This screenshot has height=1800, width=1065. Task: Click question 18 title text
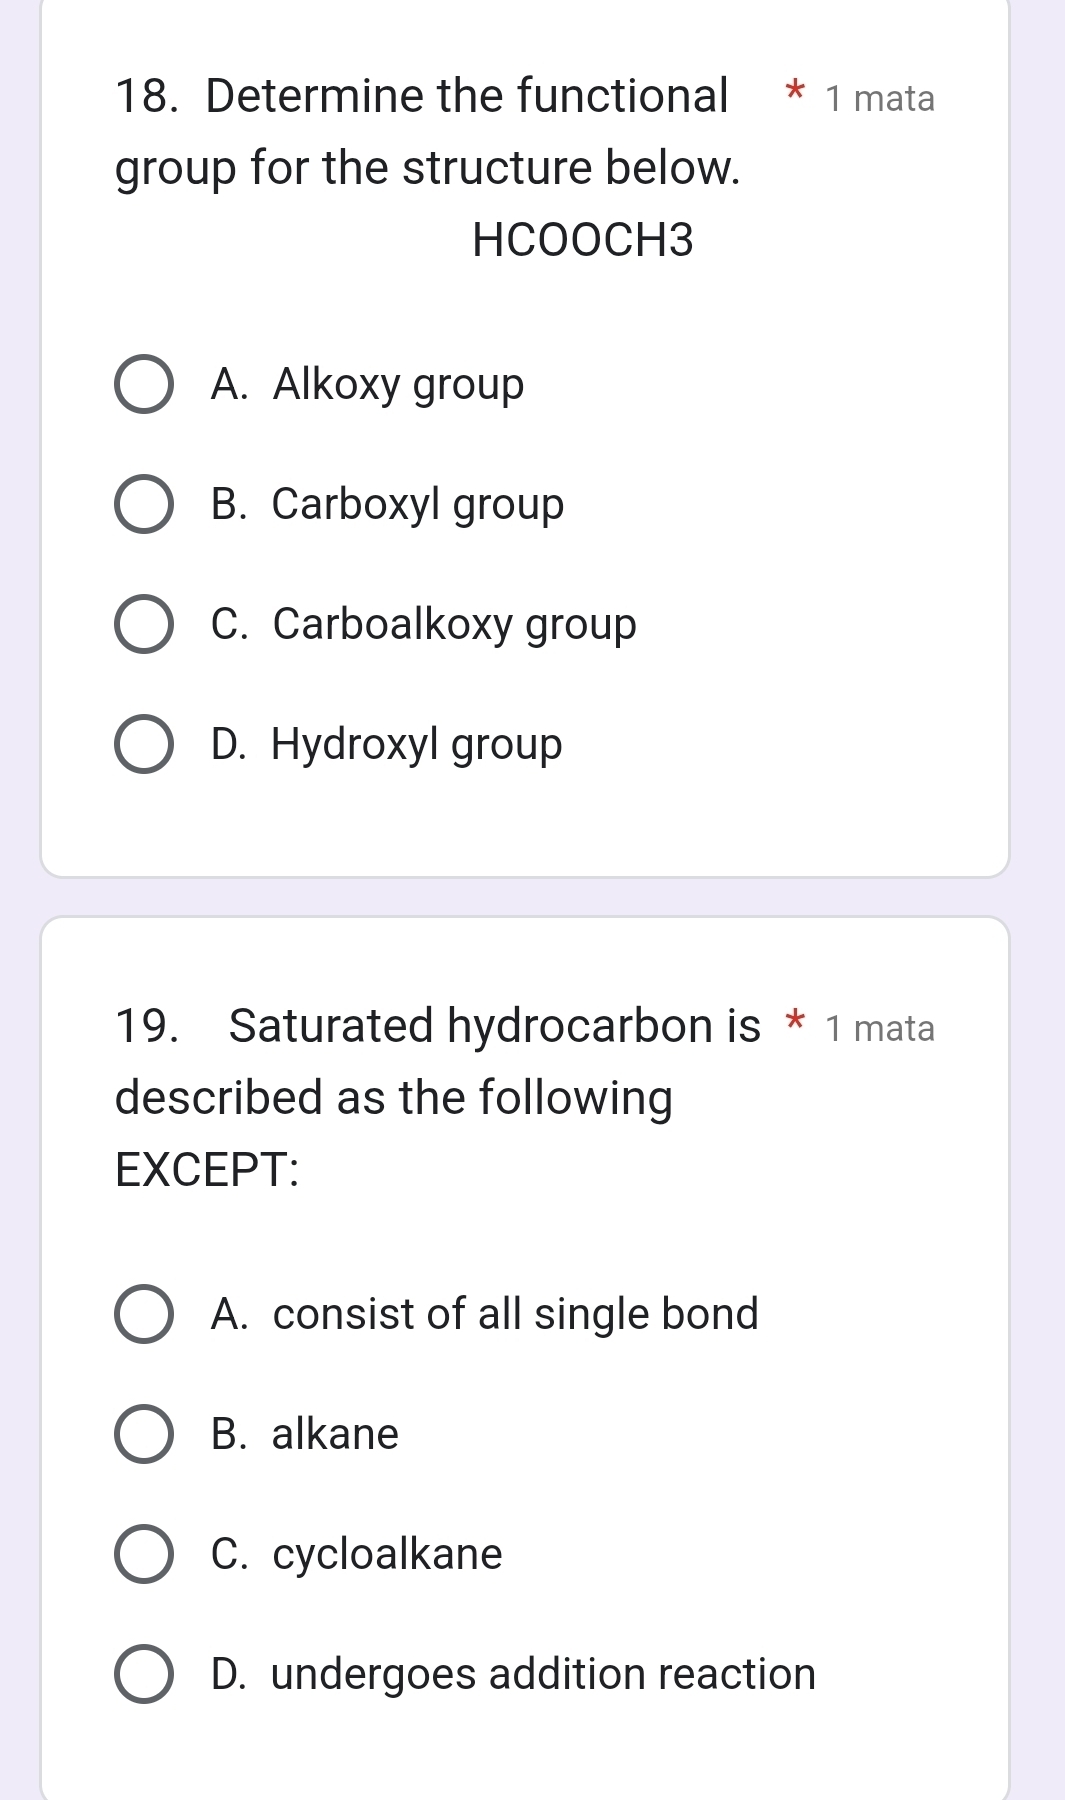427,131
